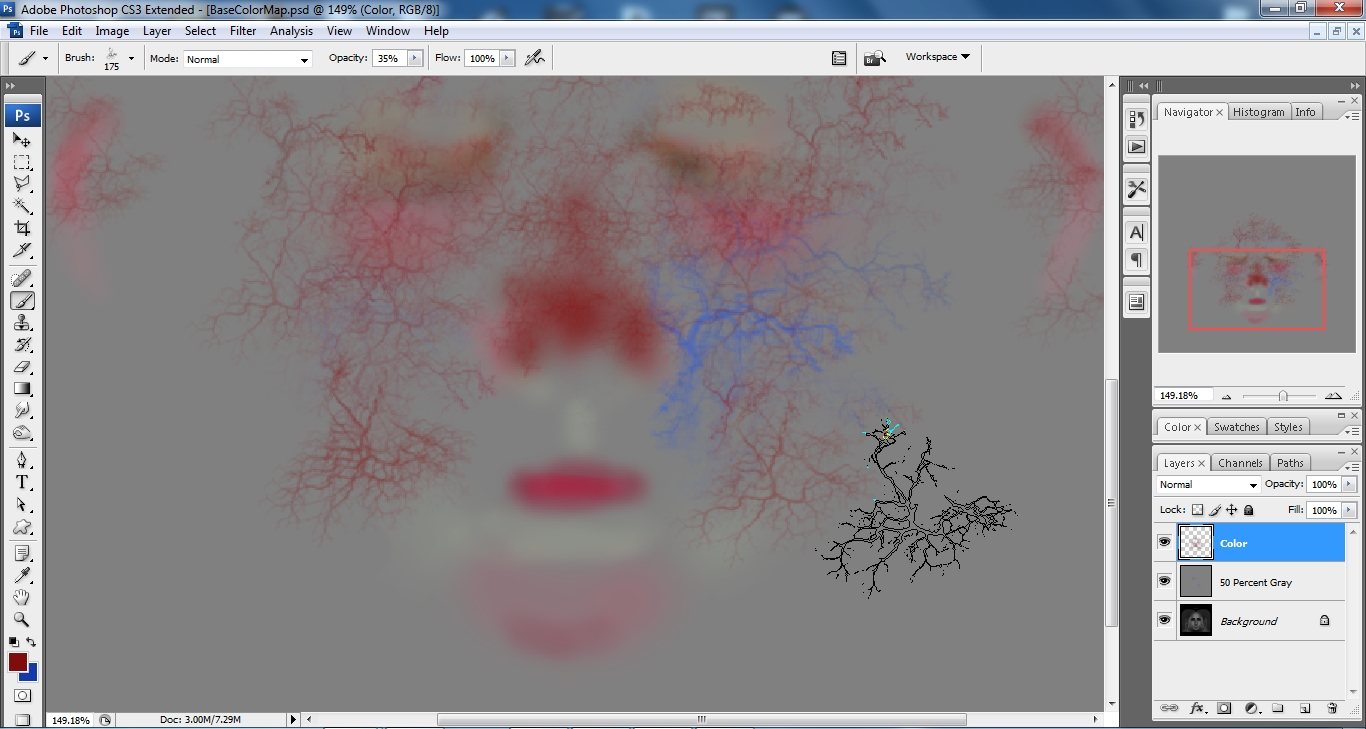This screenshot has height=729, width=1366.
Task: Switch to the Paths tab
Action: point(1290,463)
